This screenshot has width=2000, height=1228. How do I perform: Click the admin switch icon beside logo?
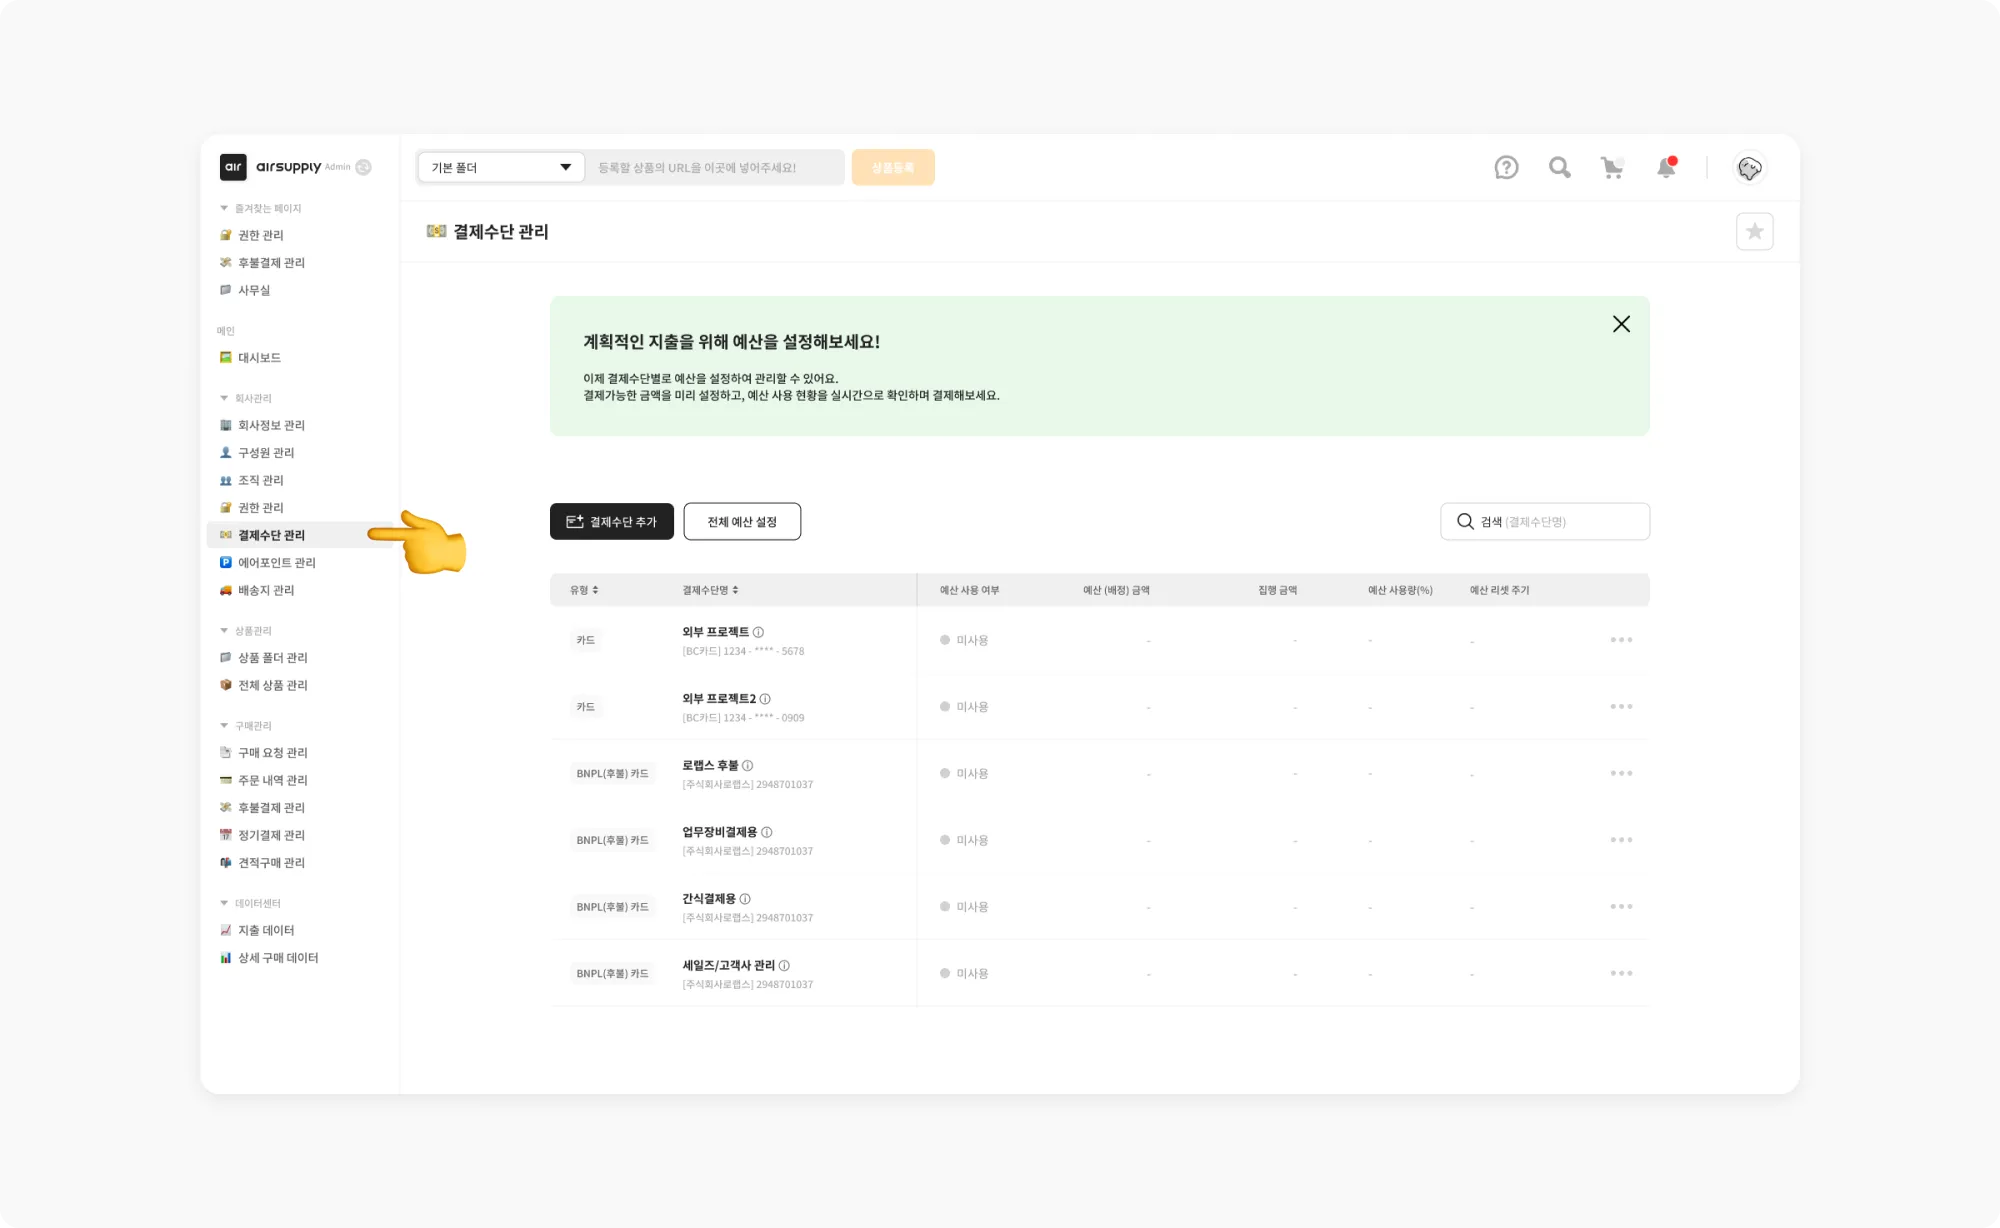click(x=364, y=167)
